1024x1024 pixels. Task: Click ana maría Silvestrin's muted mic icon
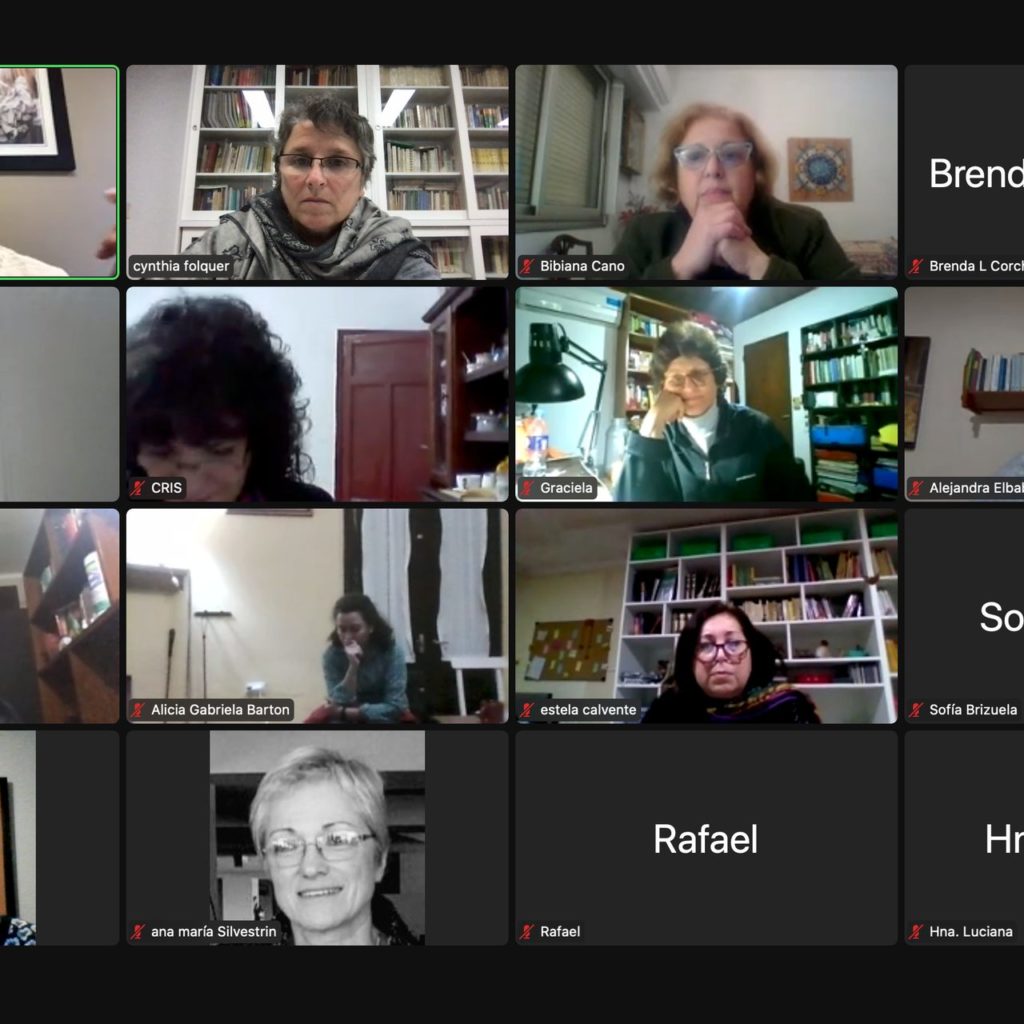point(138,932)
